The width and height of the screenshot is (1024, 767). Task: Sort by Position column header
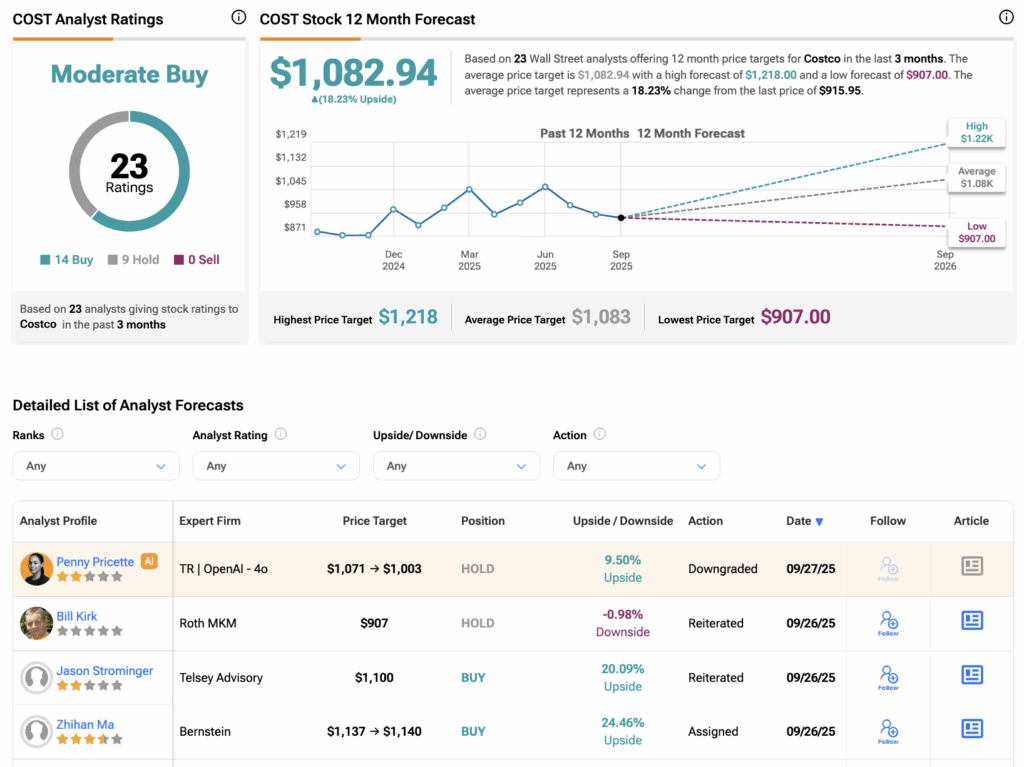point(483,521)
